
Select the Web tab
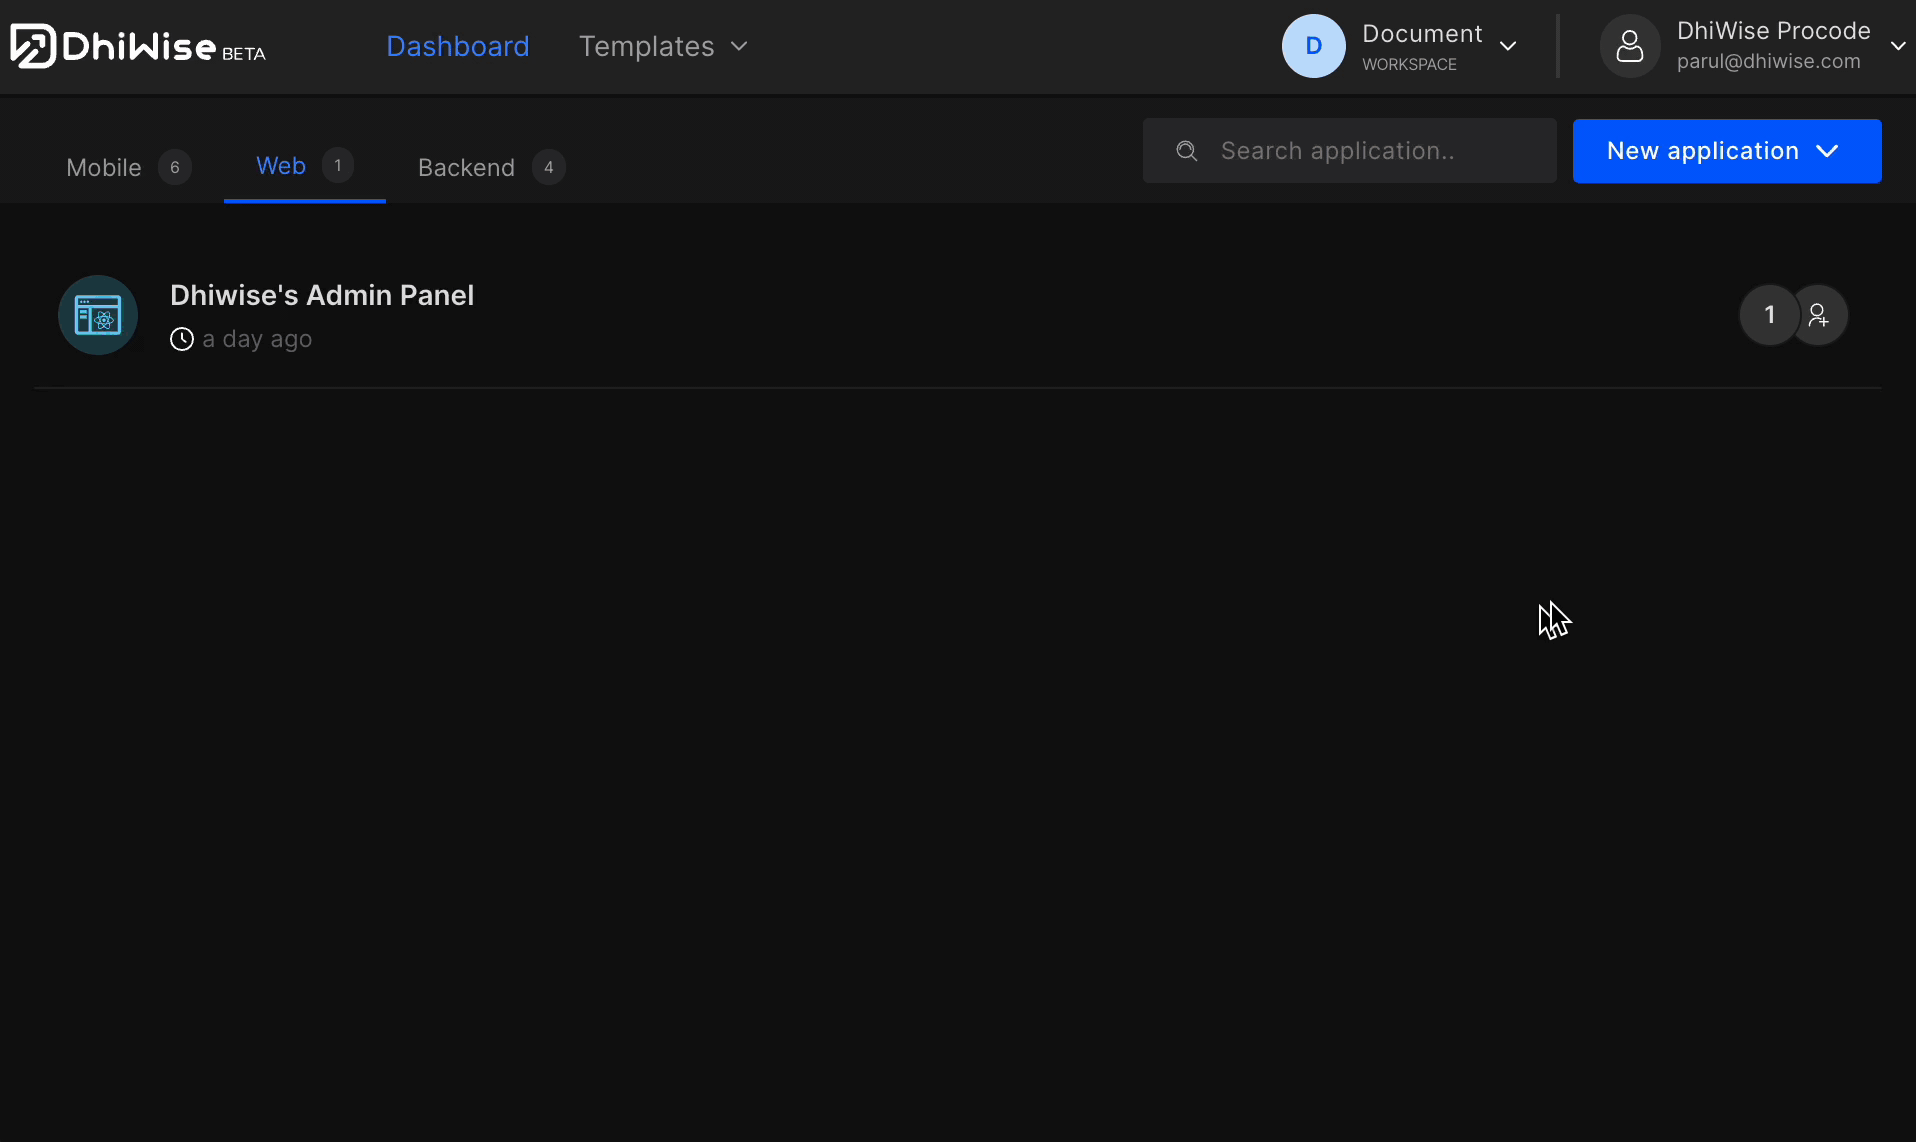pyautogui.click(x=304, y=166)
